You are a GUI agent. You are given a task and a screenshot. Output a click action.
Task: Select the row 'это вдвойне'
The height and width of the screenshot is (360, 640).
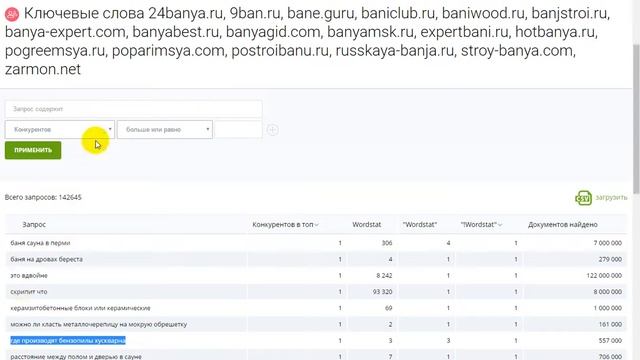point(316,276)
